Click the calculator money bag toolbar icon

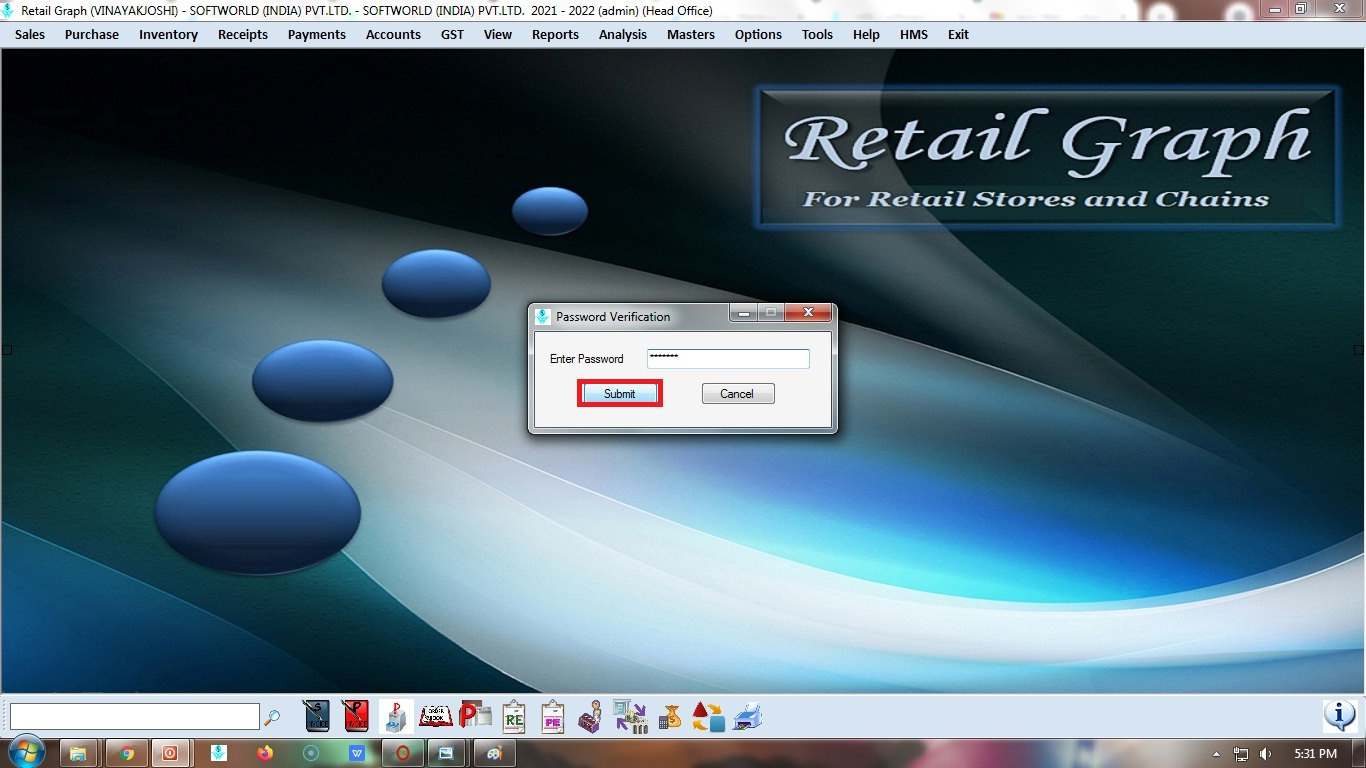coord(669,716)
